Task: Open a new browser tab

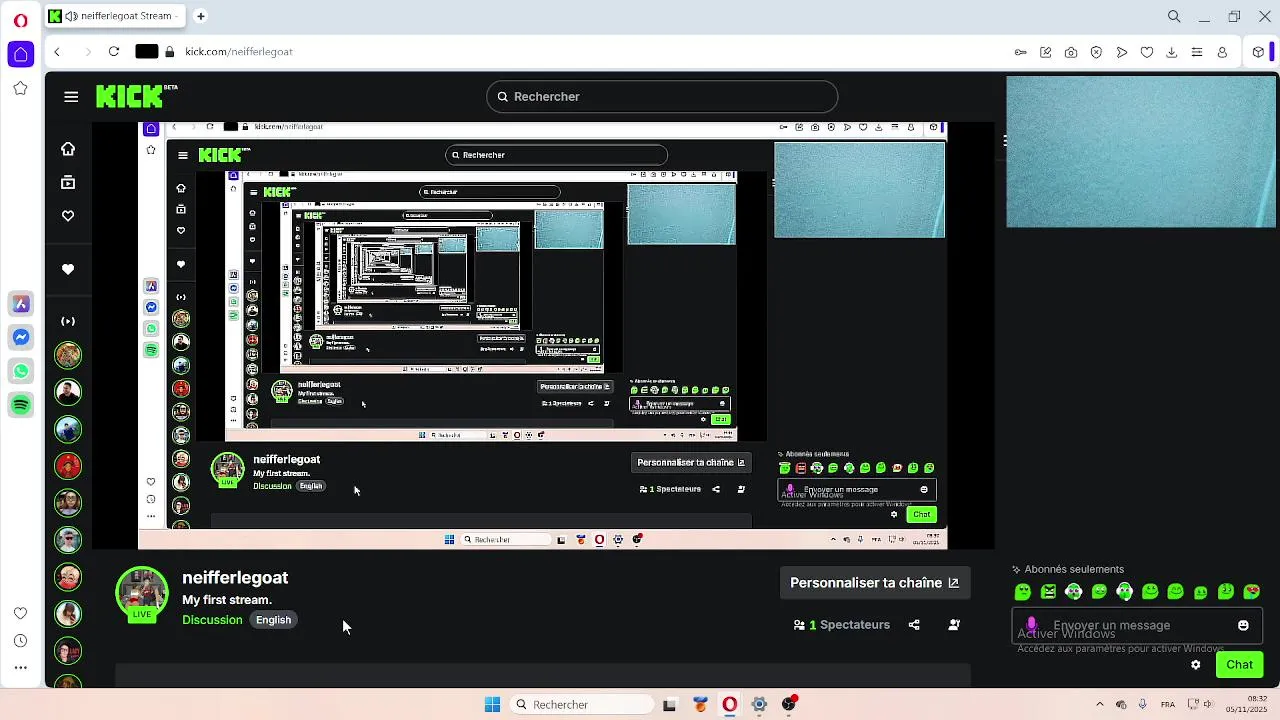Action: click(200, 16)
